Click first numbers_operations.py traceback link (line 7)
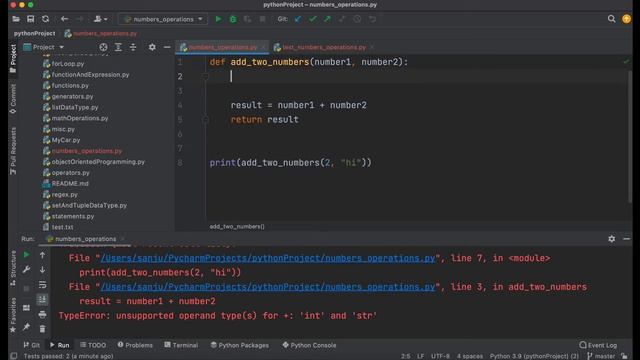 click(268, 258)
